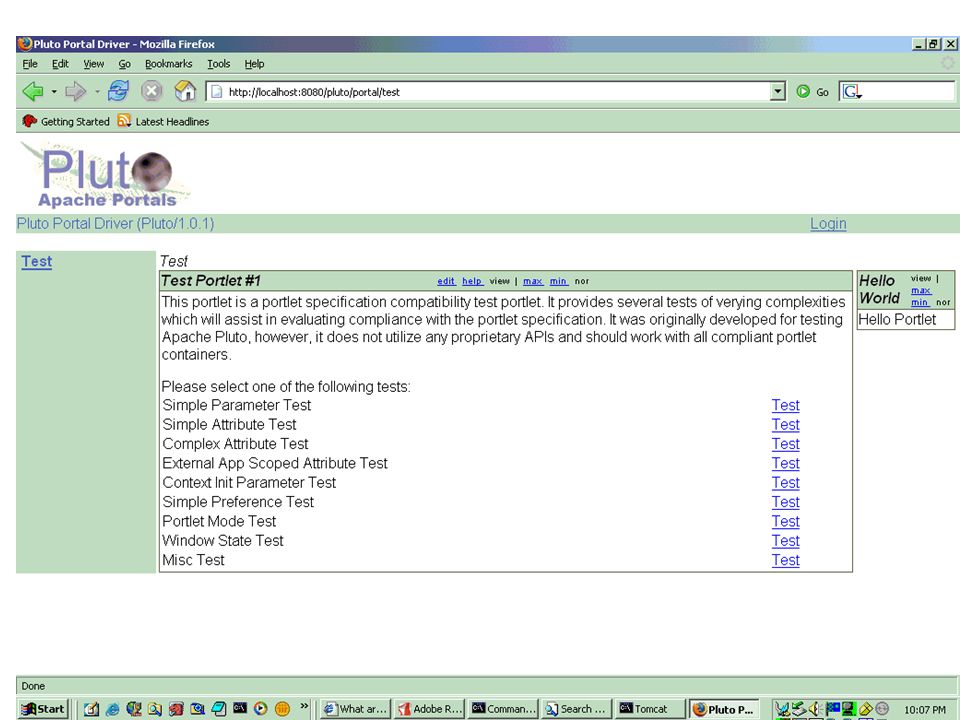Open the Back history dropdown arrow
960x720 pixels.
(54, 92)
